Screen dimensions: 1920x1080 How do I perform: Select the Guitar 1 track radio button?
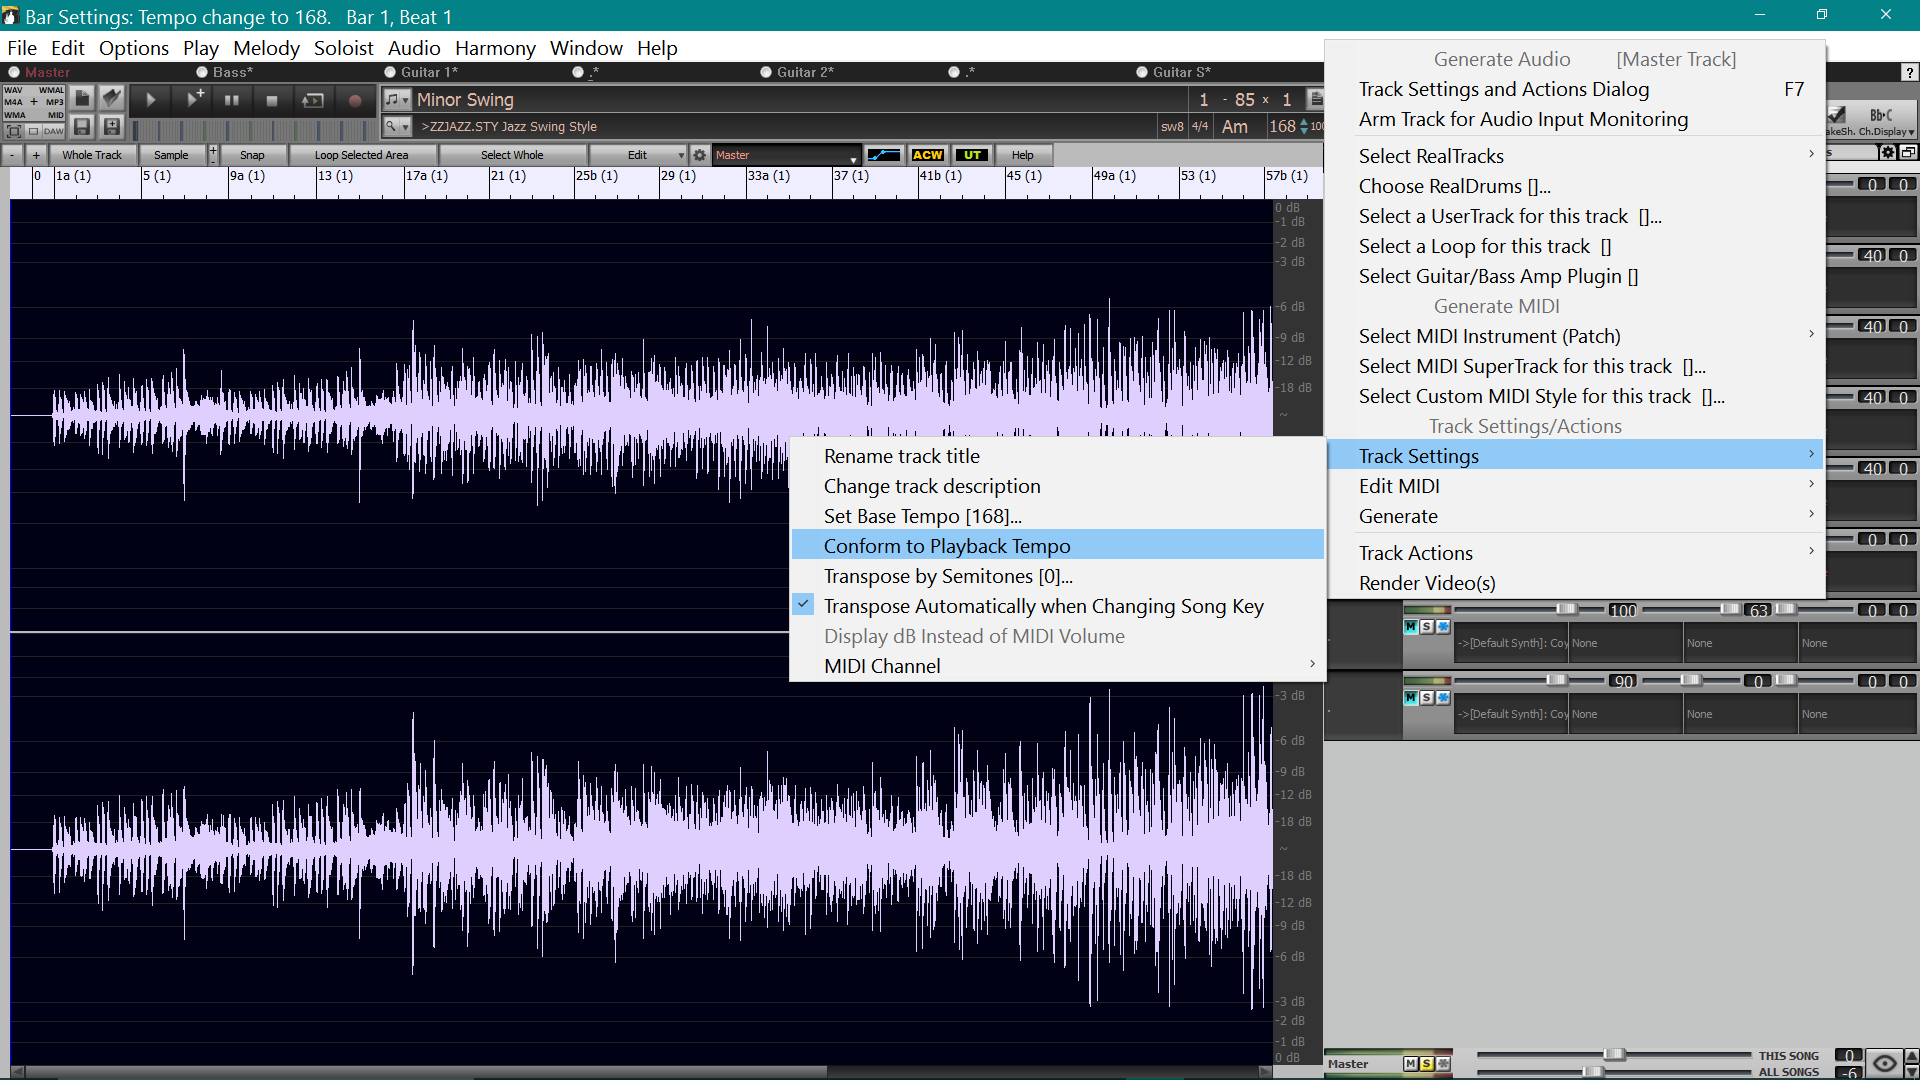(x=390, y=72)
